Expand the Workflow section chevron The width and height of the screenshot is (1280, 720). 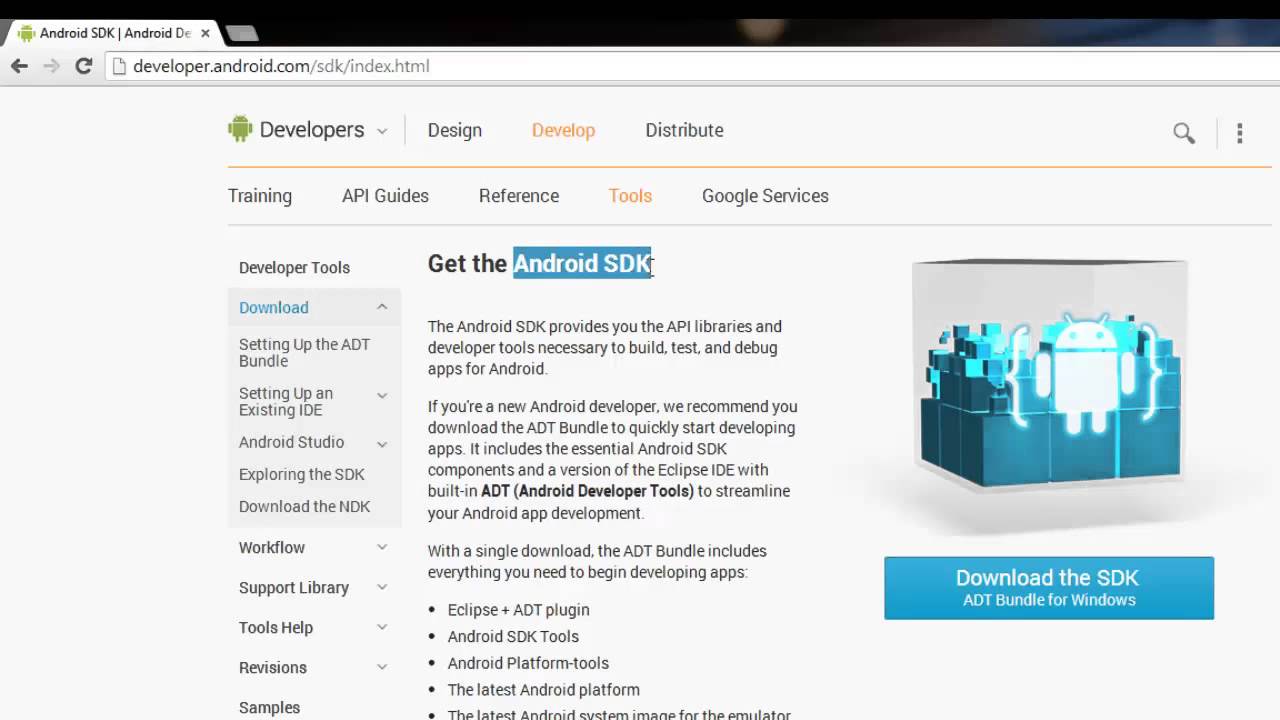point(382,547)
